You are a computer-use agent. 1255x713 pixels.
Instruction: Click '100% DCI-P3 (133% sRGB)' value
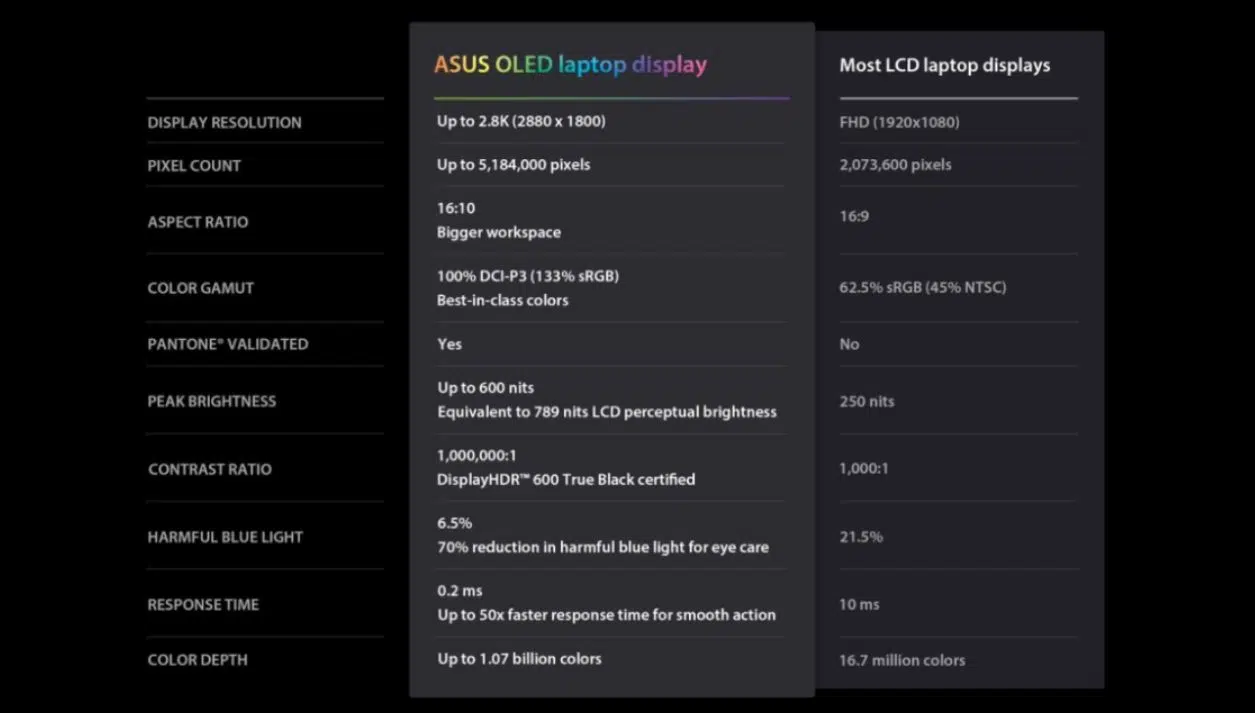click(528, 276)
